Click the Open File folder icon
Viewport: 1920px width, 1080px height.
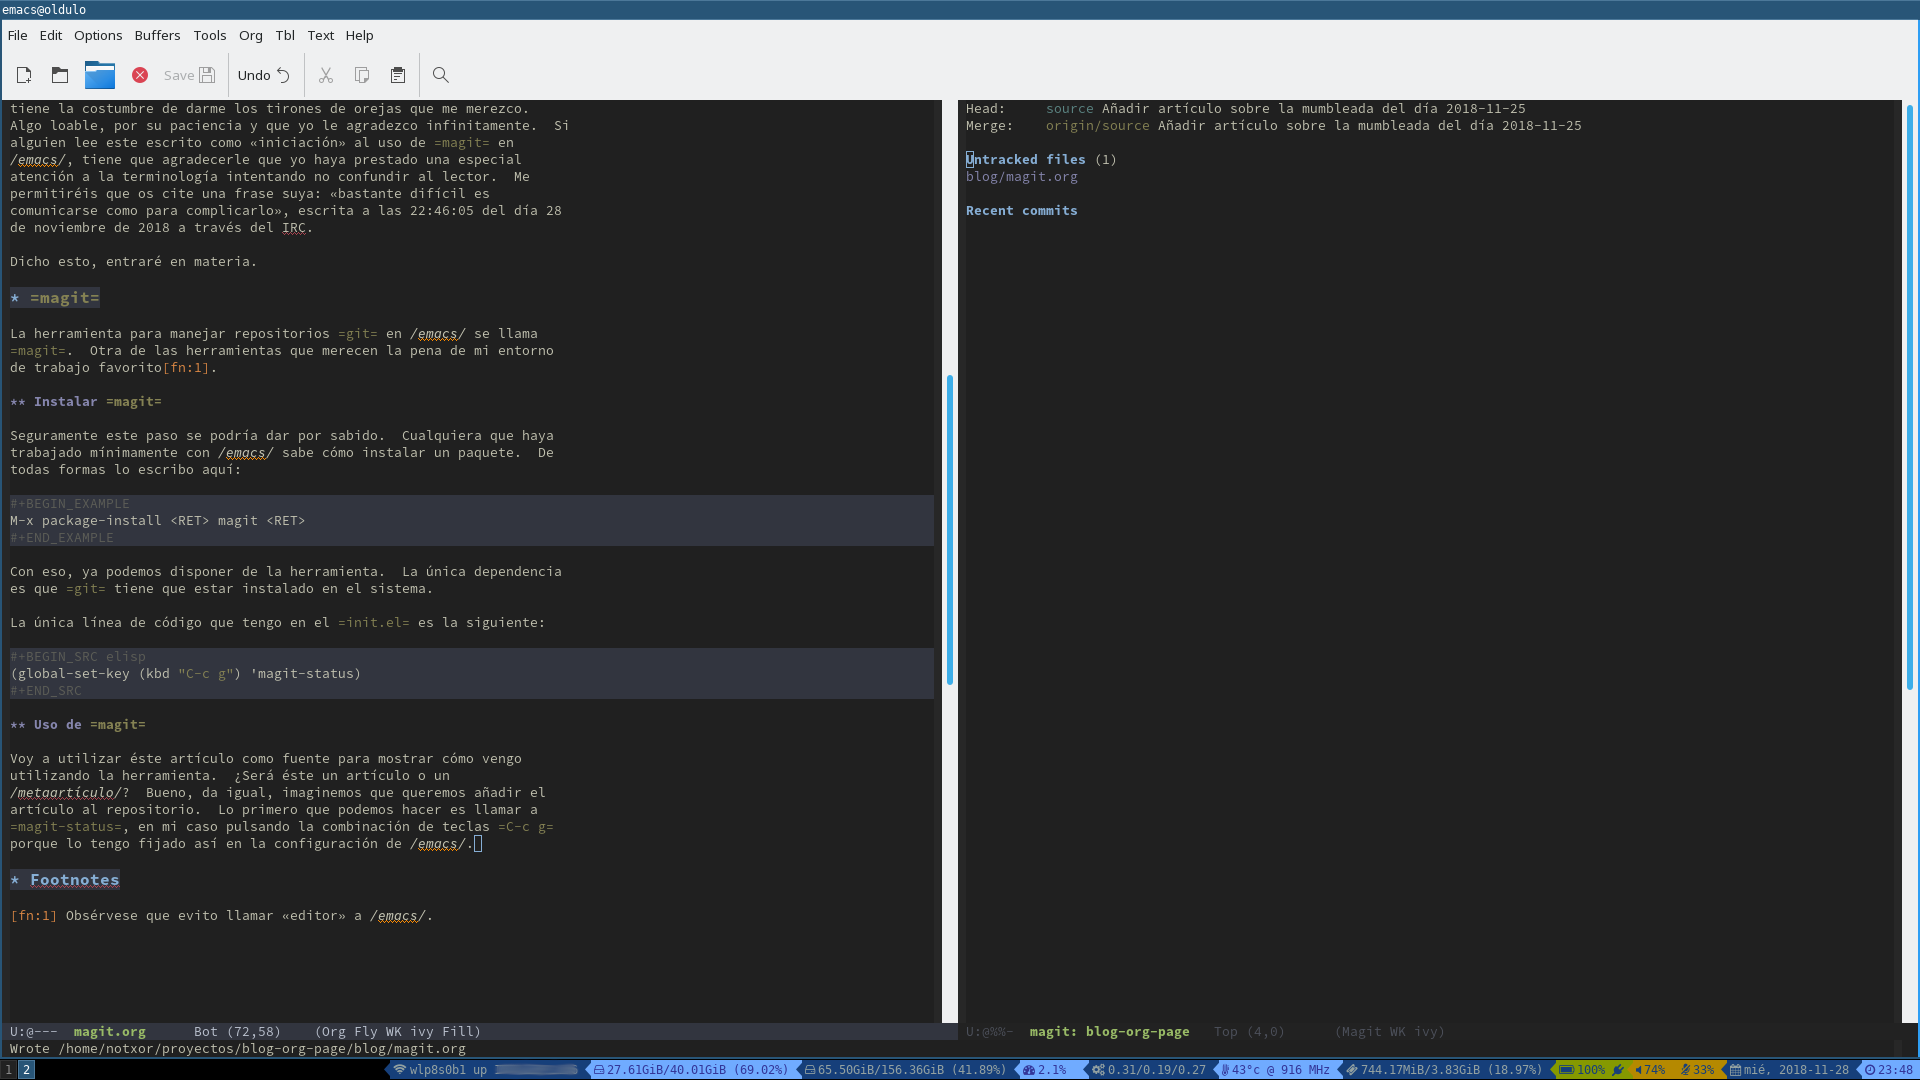pyautogui.click(x=60, y=75)
